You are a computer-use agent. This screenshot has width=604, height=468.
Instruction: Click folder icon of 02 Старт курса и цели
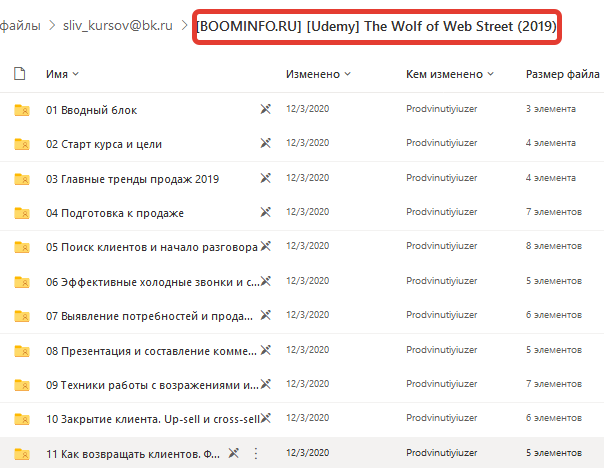click(22, 144)
